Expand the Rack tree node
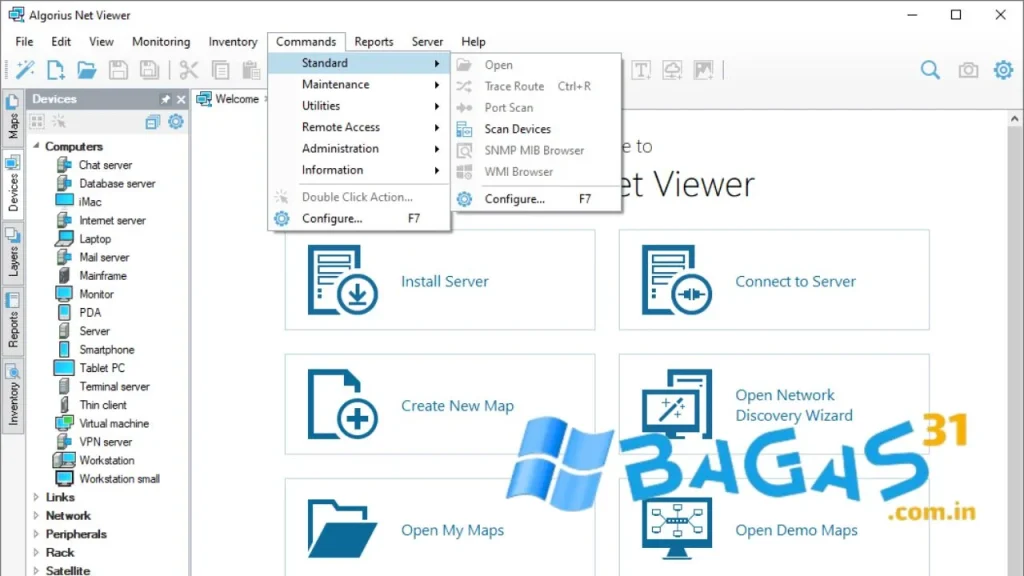Viewport: 1024px width, 576px height. (37, 552)
